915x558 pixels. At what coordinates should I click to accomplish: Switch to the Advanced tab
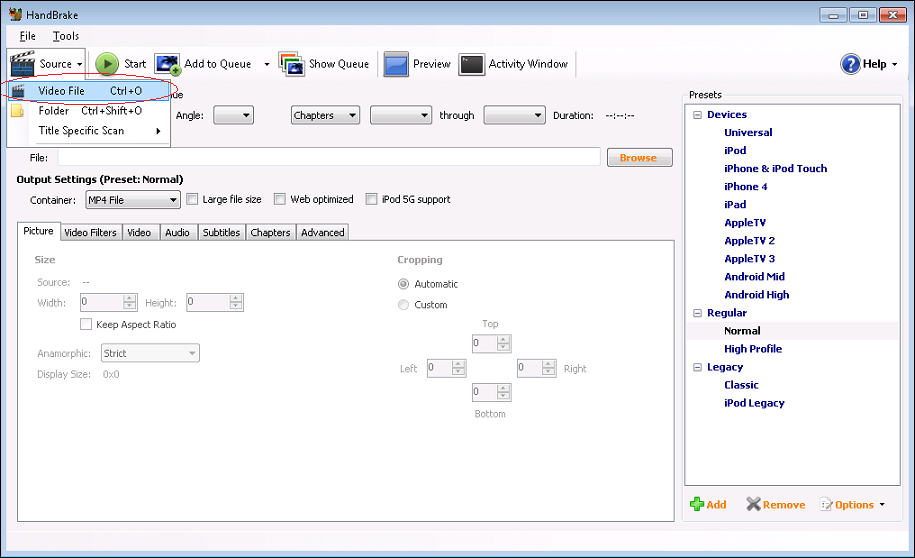click(x=323, y=232)
